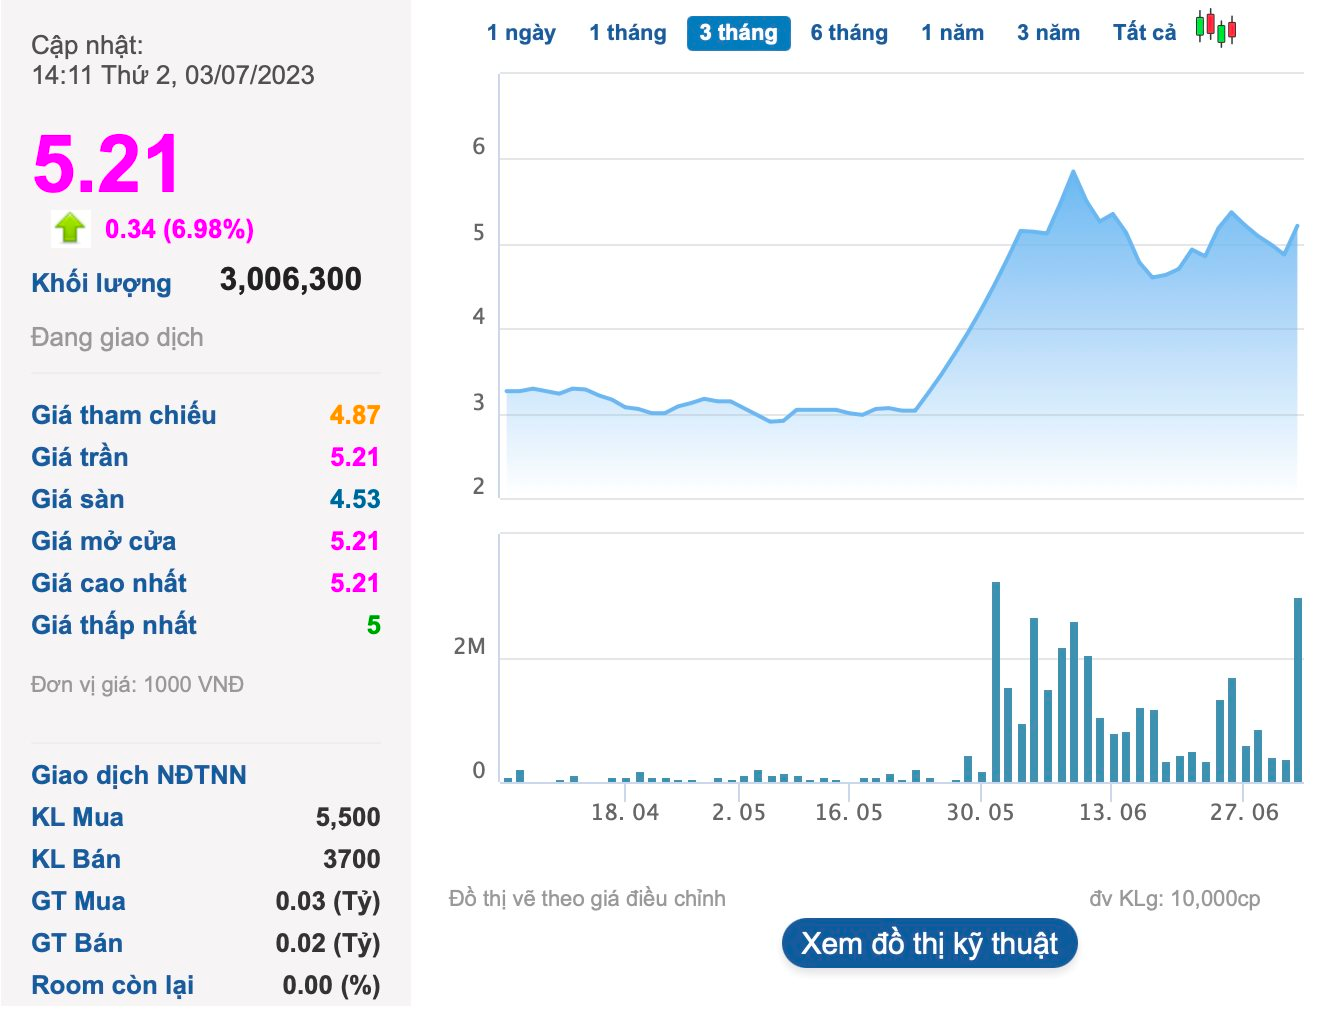Click the Giá cao nhất label

click(109, 583)
